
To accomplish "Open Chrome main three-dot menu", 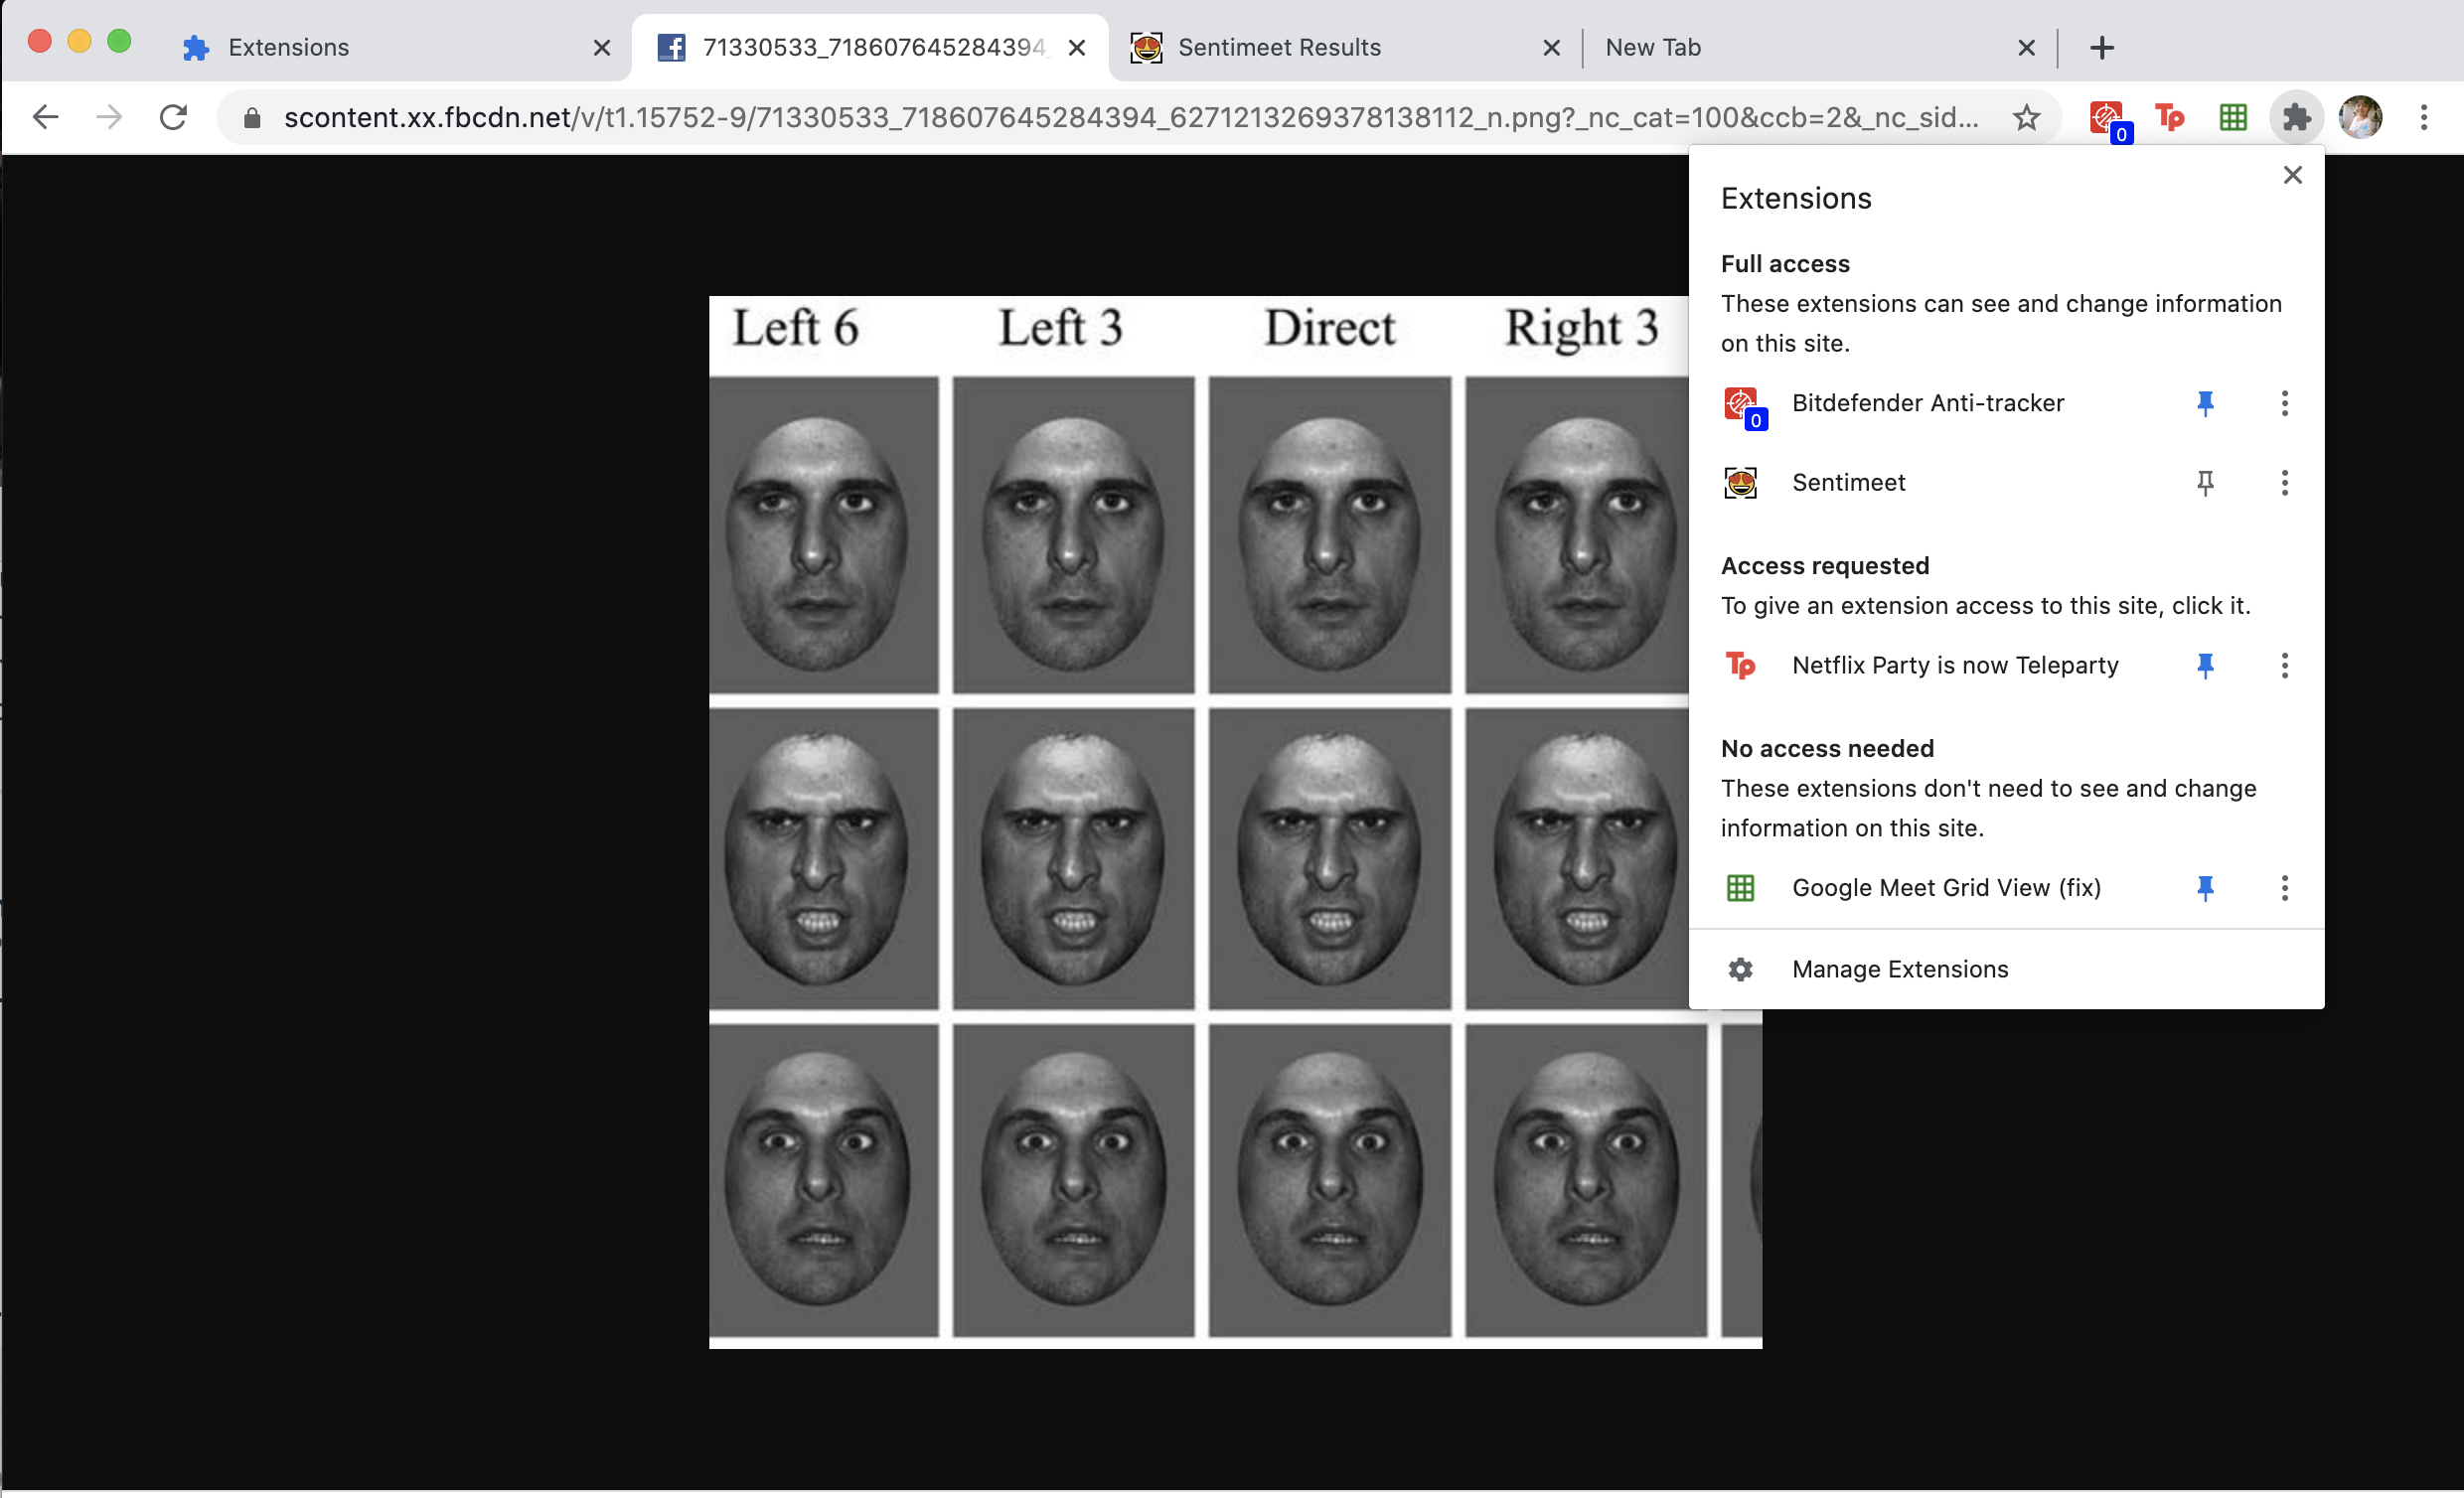I will point(2423,118).
